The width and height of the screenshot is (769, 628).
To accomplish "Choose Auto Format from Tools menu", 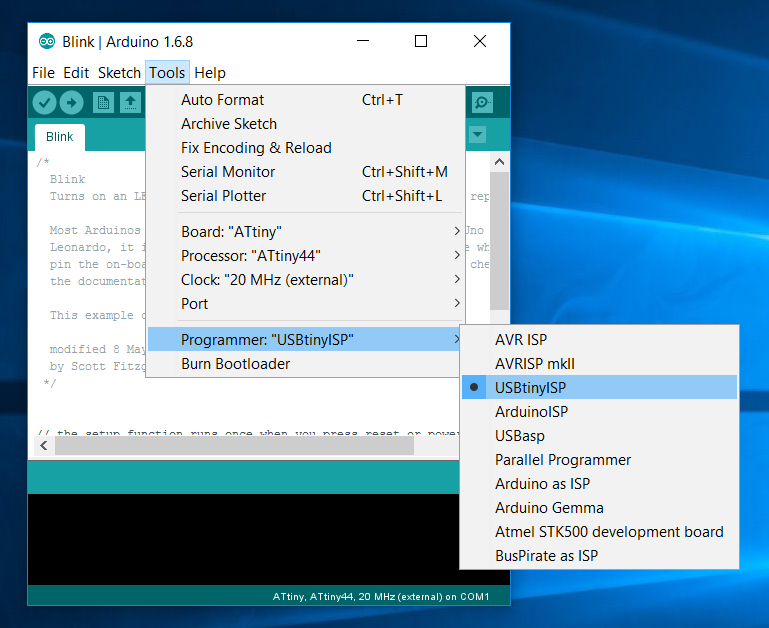I will point(306,100).
